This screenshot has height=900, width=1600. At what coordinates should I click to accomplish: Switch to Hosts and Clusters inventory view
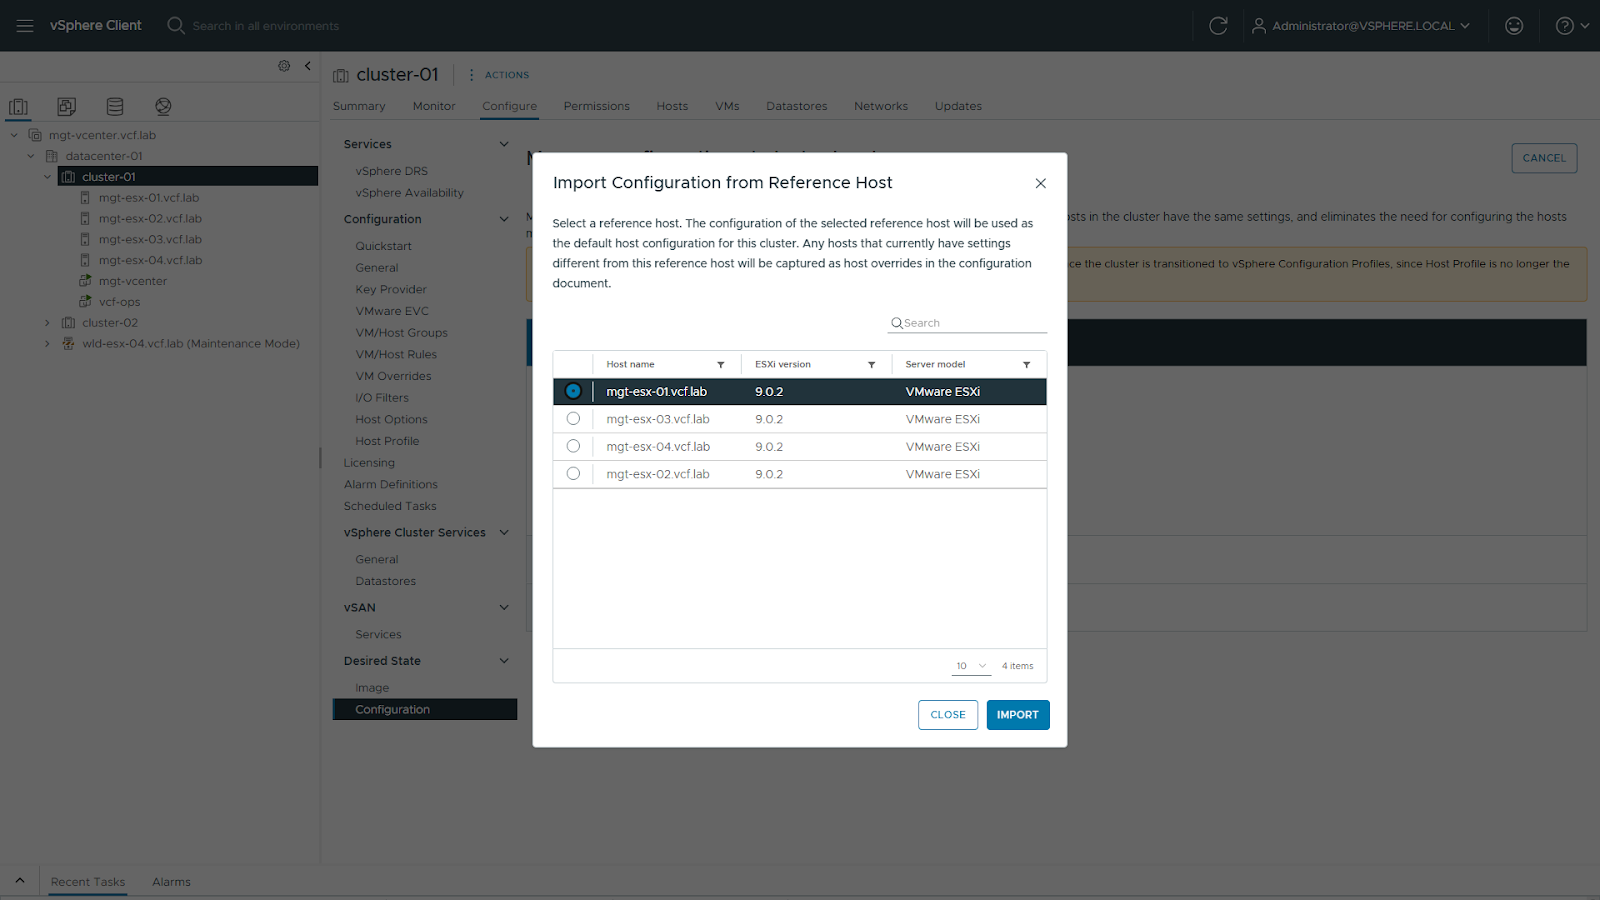coord(19,106)
